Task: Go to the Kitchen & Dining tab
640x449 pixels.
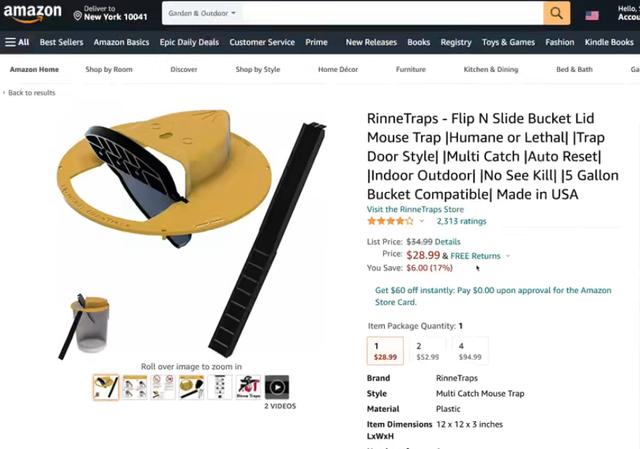Action: point(491,69)
